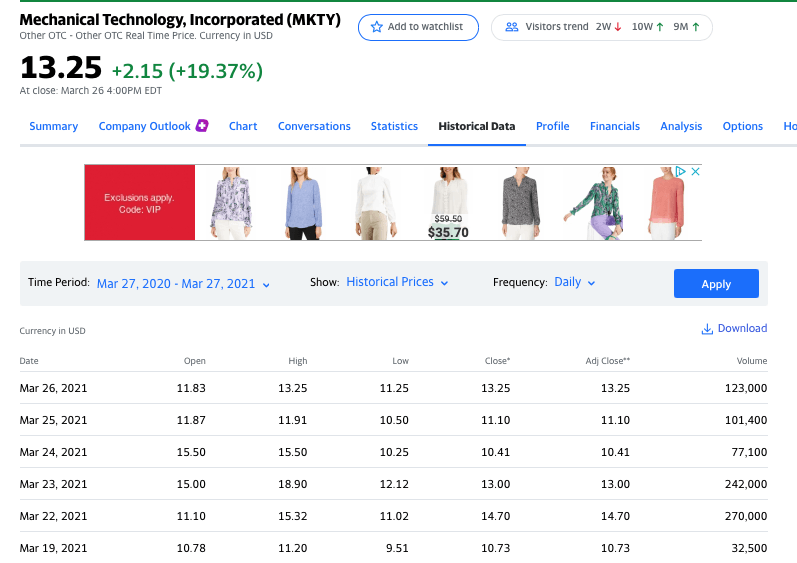
Task: Click the Mar 26, 2021 date cell
Action: coord(53,388)
